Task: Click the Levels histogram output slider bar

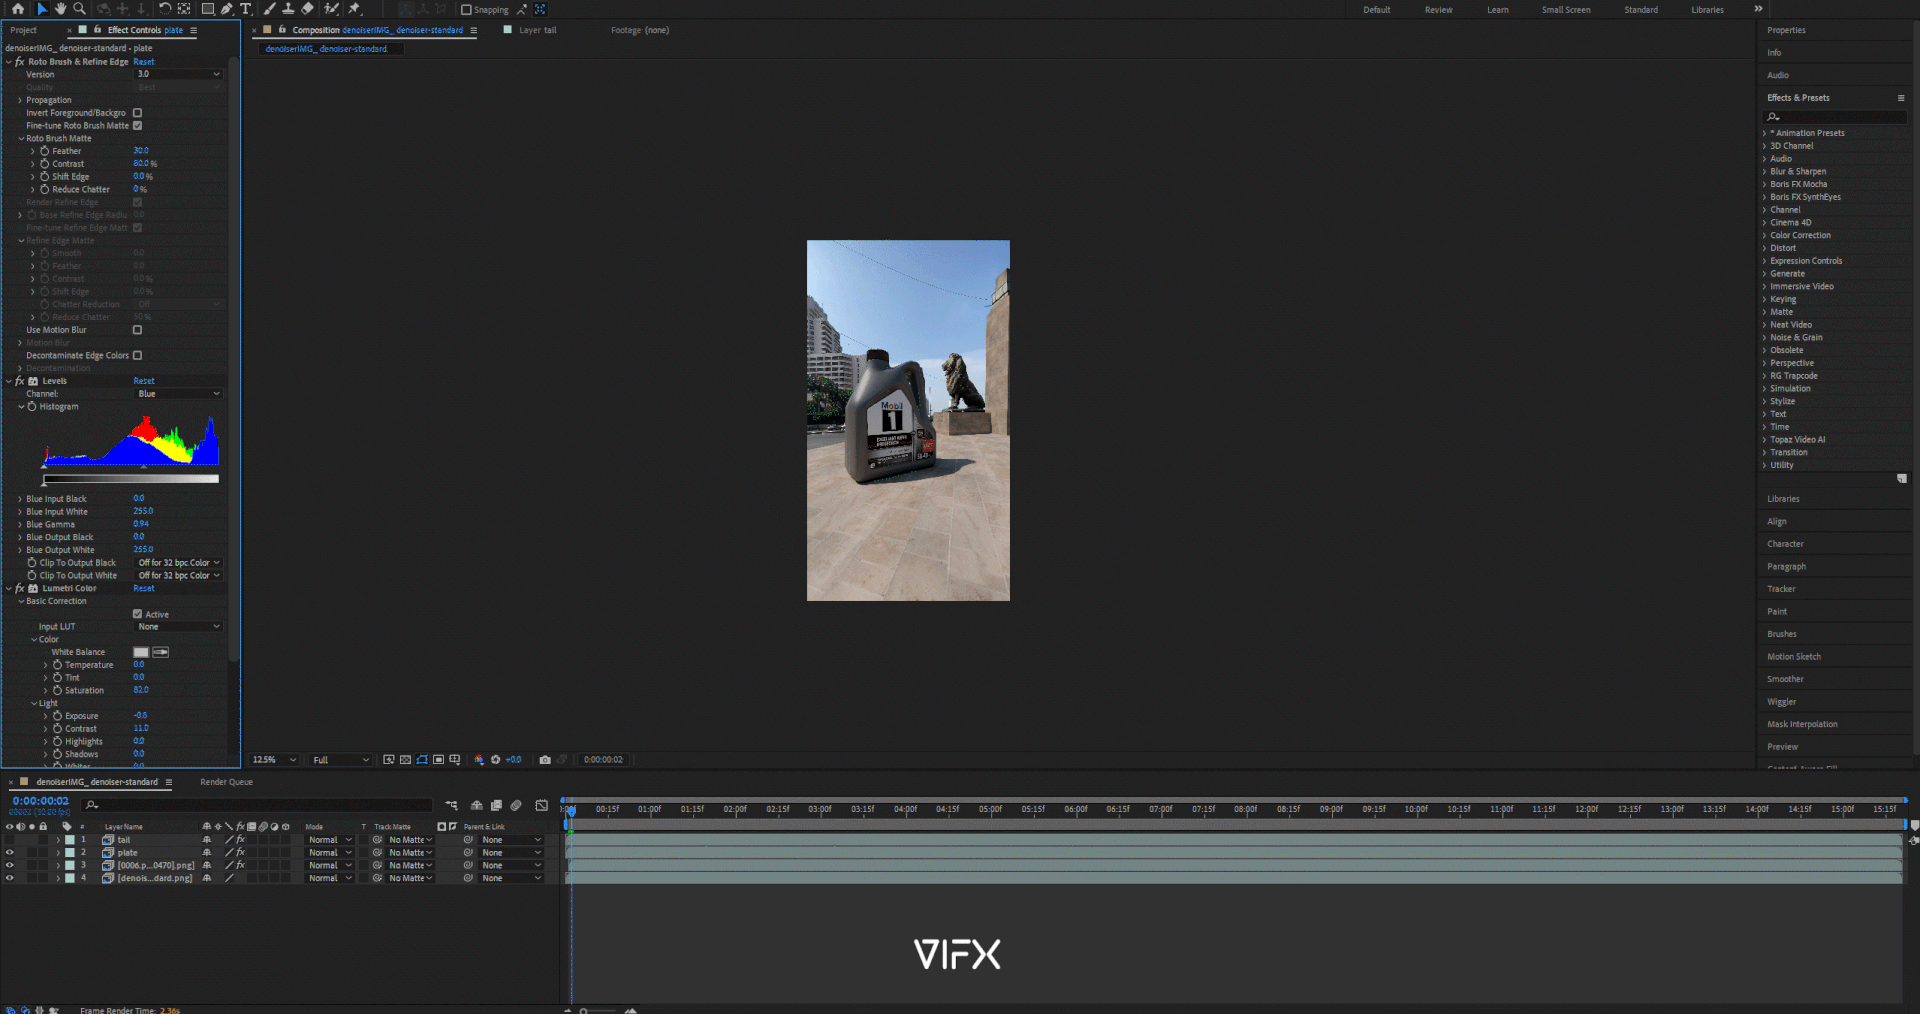Action: (131, 479)
